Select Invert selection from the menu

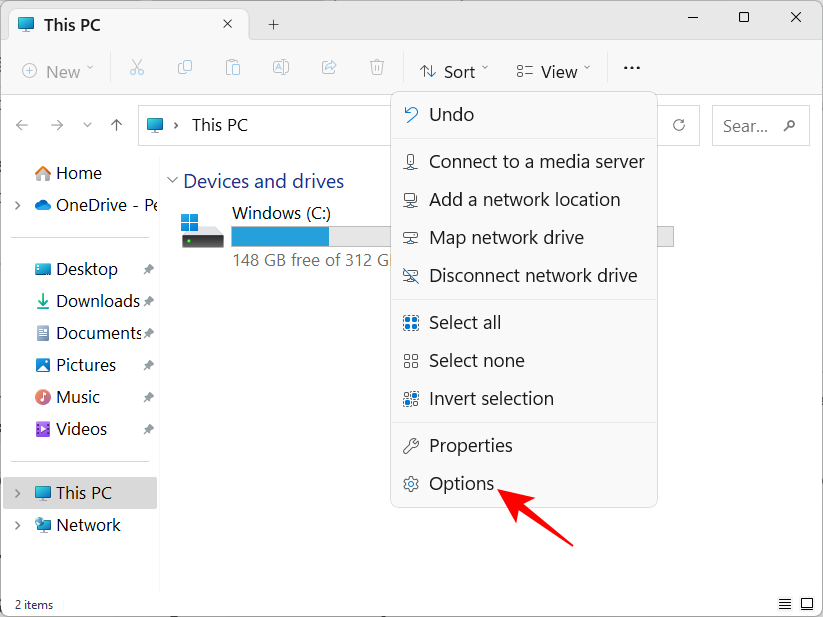(x=491, y=398)
